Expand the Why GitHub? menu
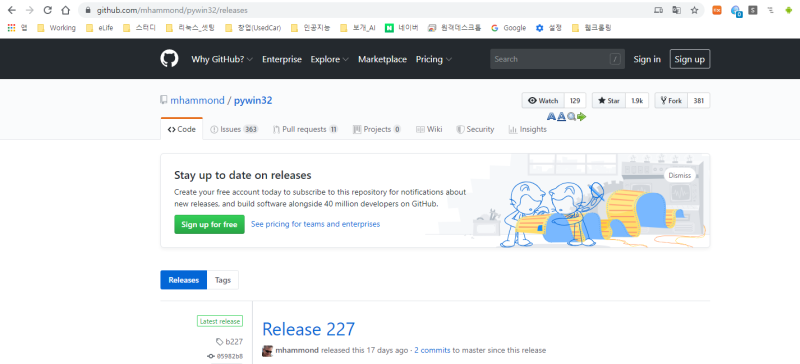Image resolution: width=800 pixels, height=364 pixels. (222, 59)
